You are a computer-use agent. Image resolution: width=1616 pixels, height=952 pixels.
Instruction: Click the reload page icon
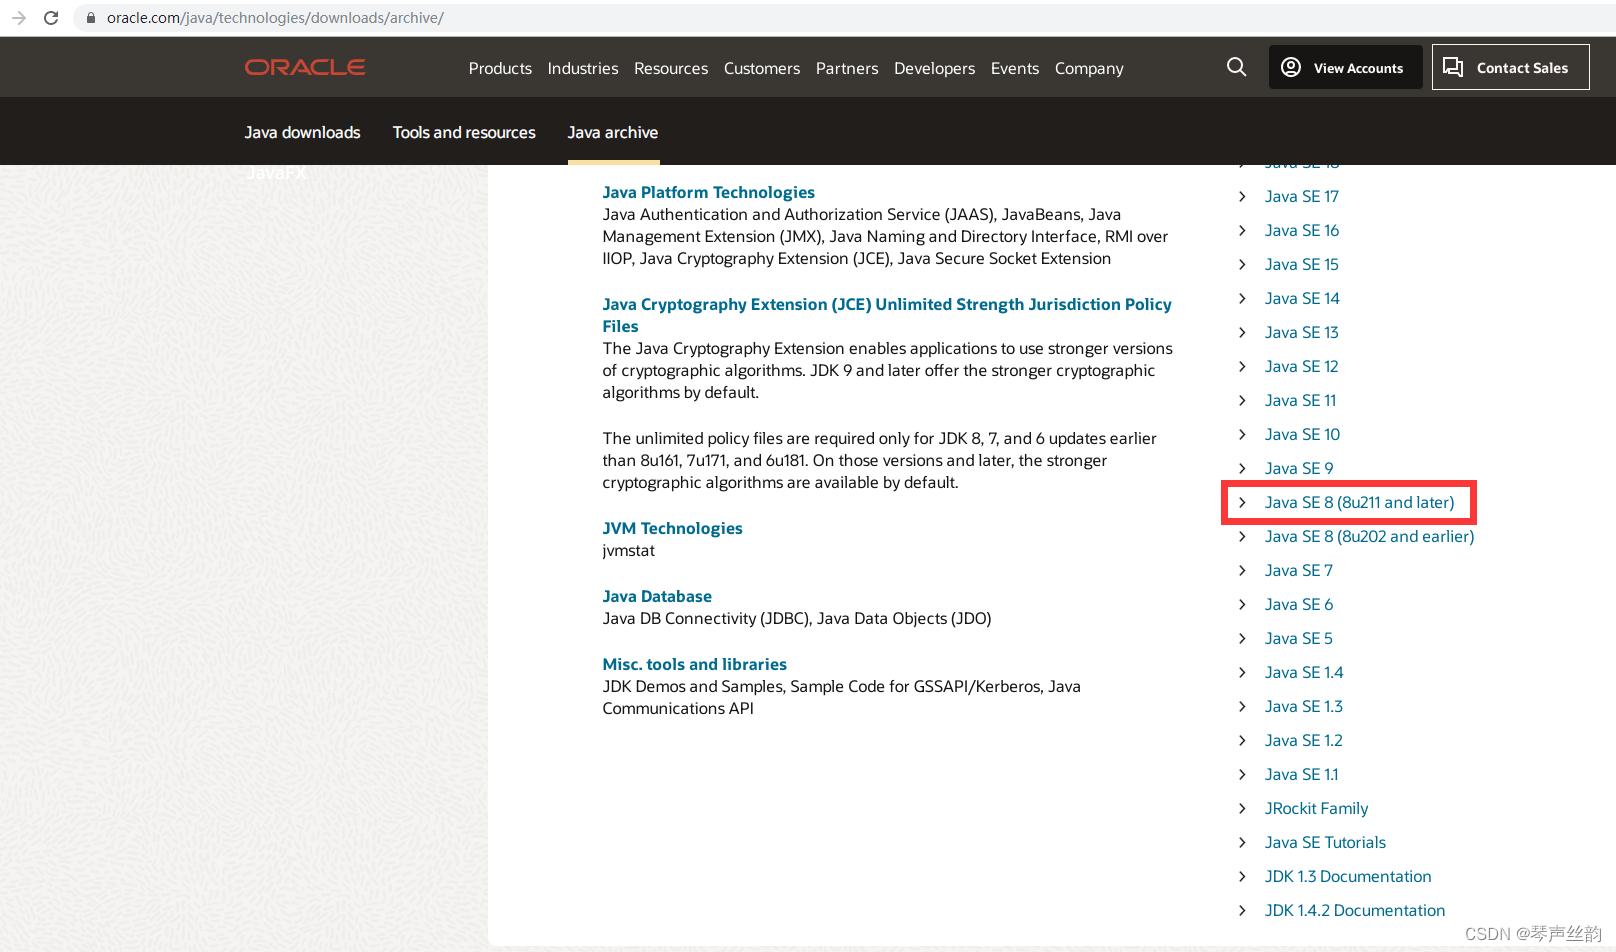coord(51,17)
